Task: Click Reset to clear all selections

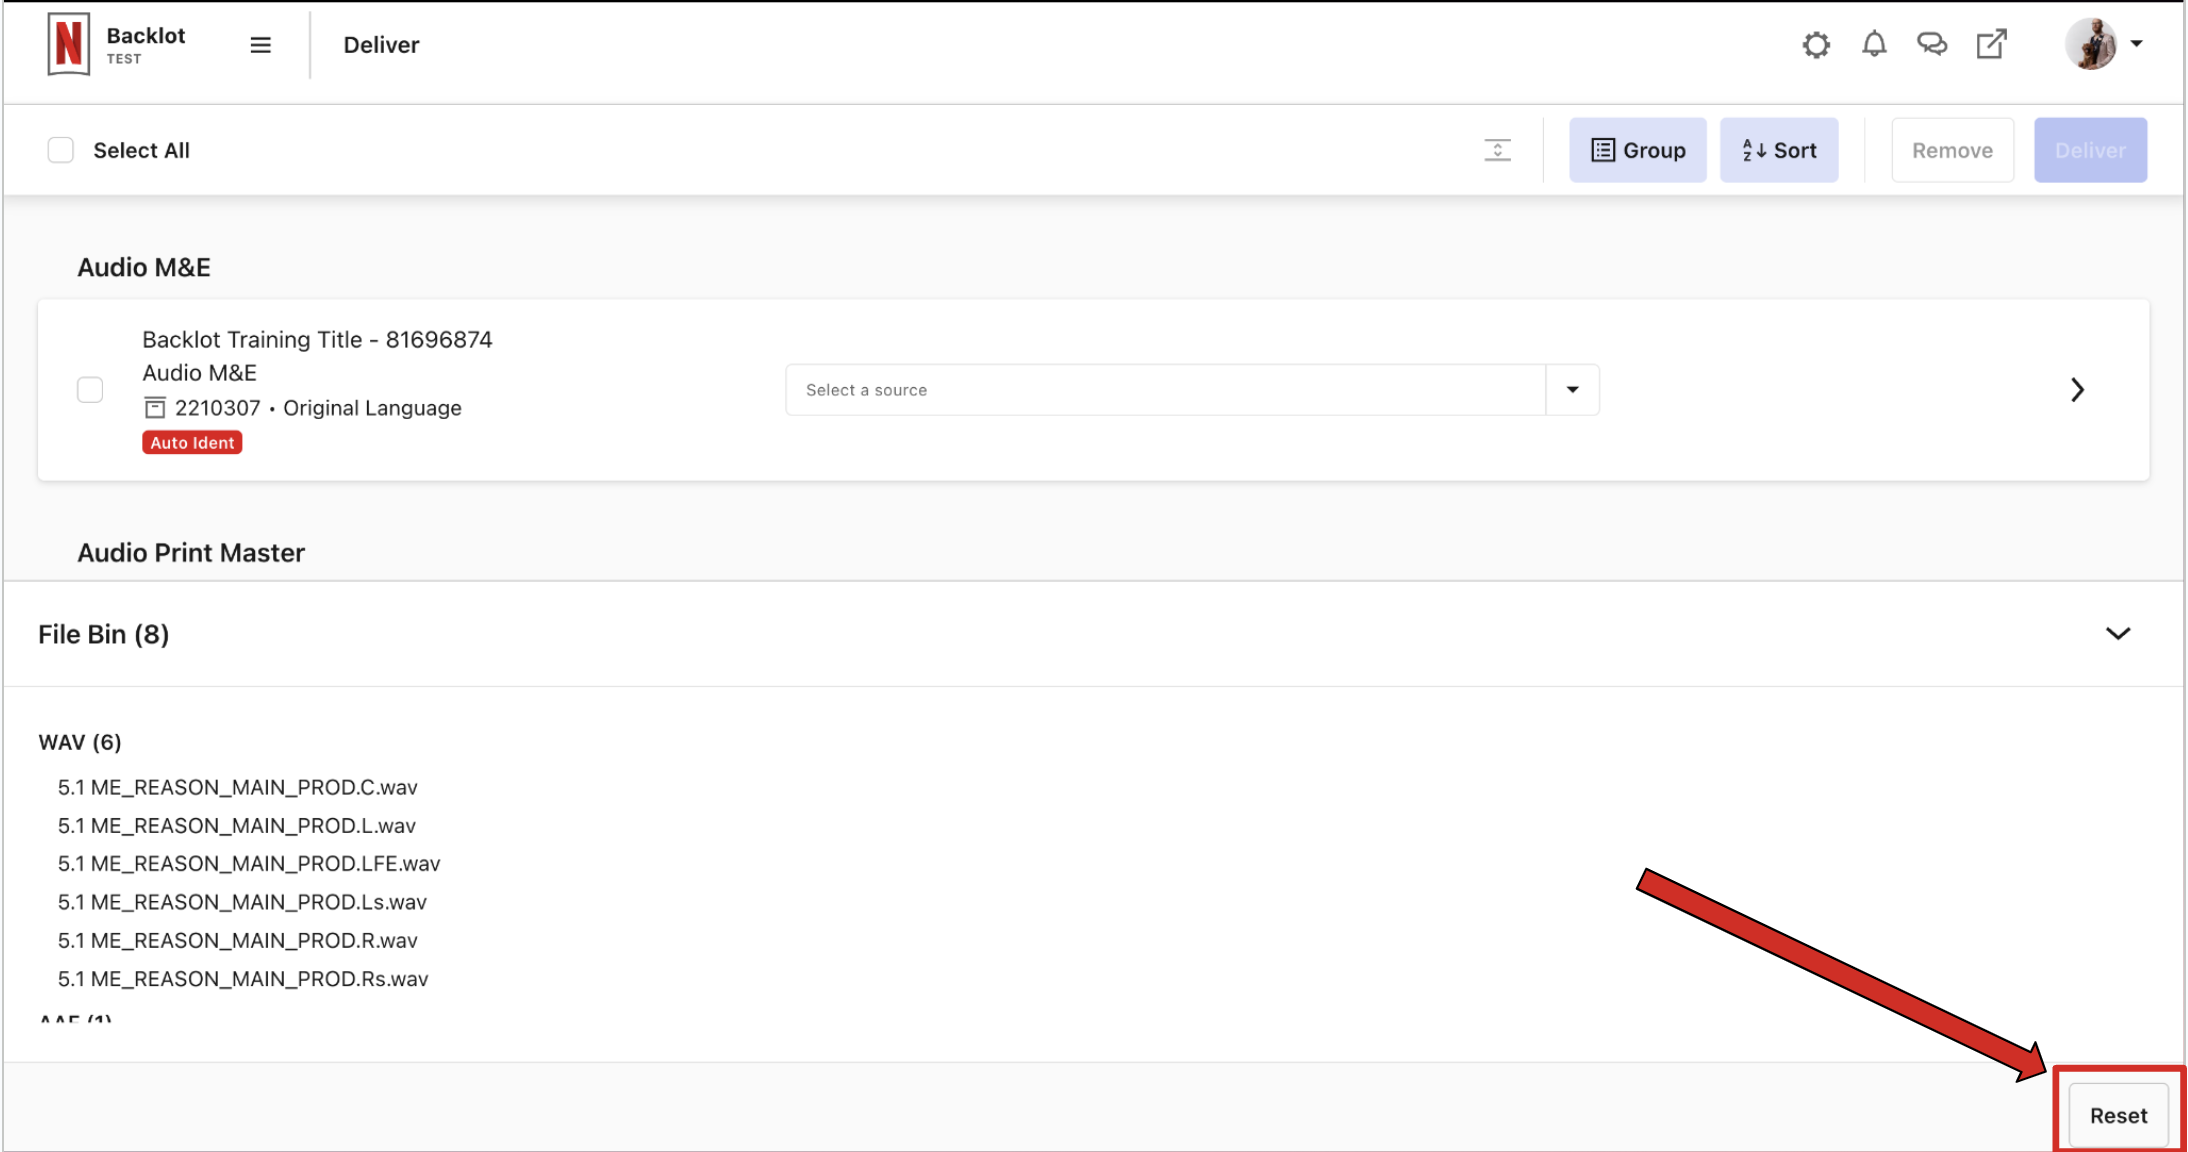Action: pyautogui.click(x=2117, y=1113)
